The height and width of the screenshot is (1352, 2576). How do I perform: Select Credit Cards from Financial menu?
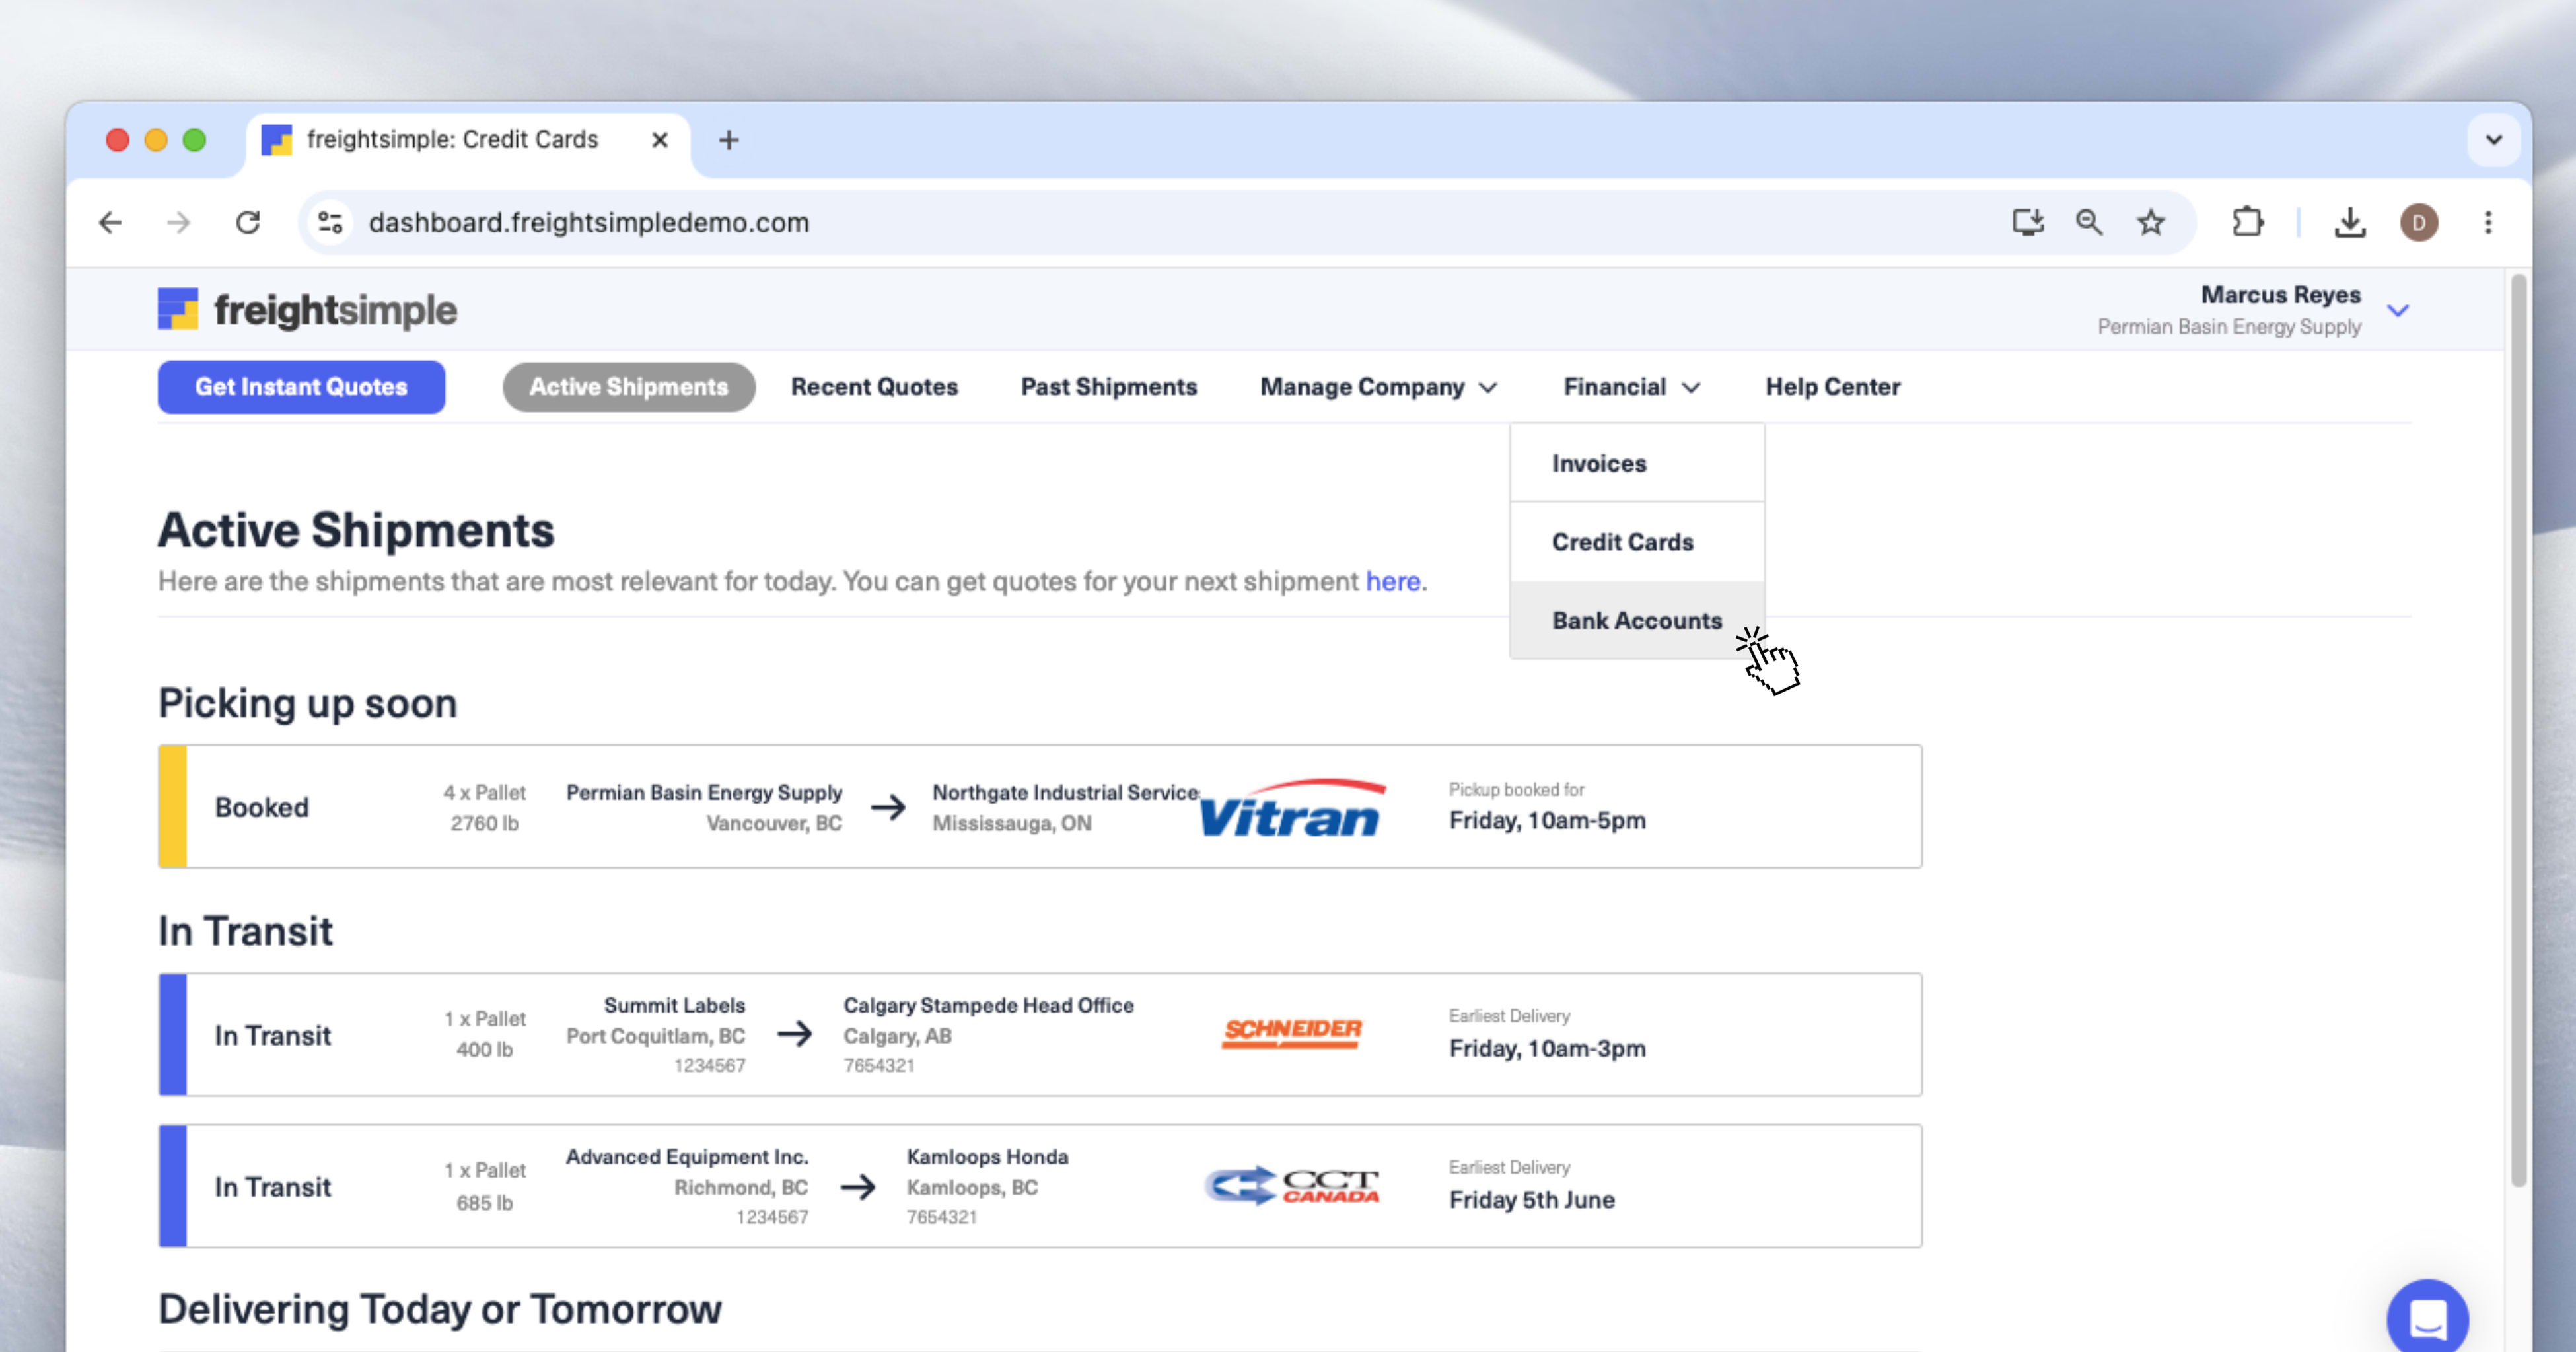[x=1637, y=542]
